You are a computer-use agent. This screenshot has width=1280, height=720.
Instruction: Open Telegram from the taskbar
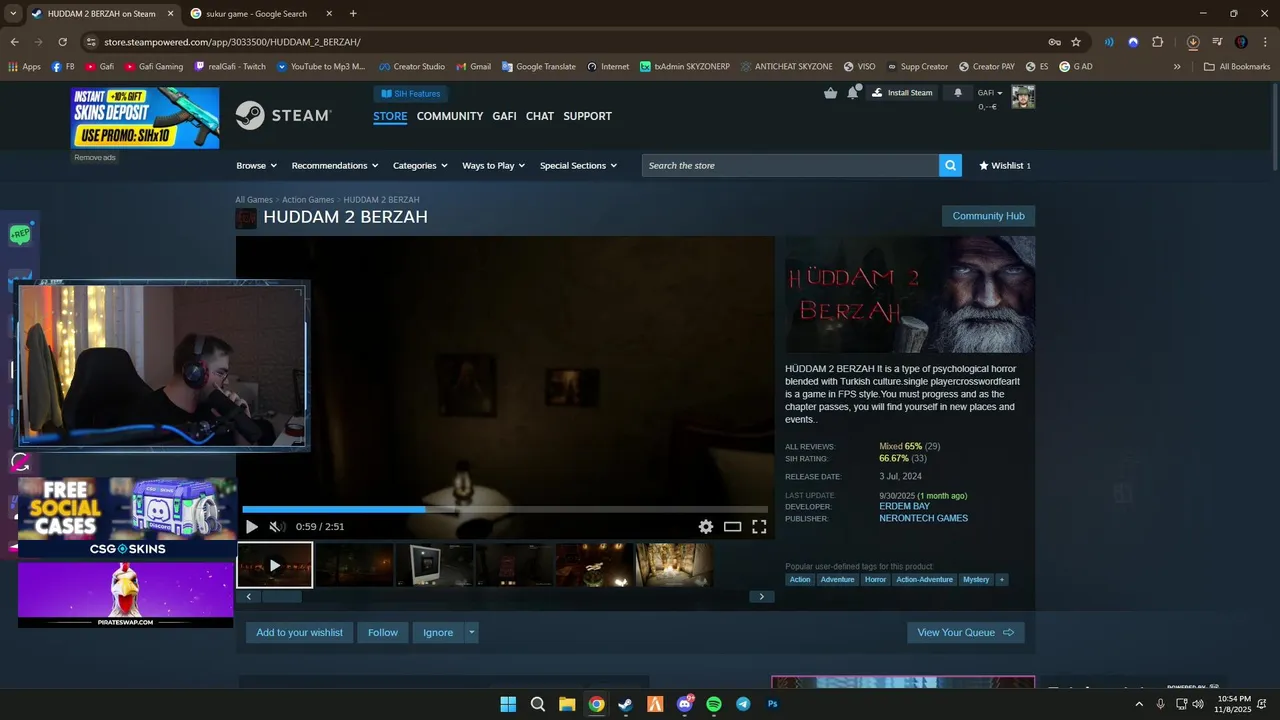coord(743,704)
